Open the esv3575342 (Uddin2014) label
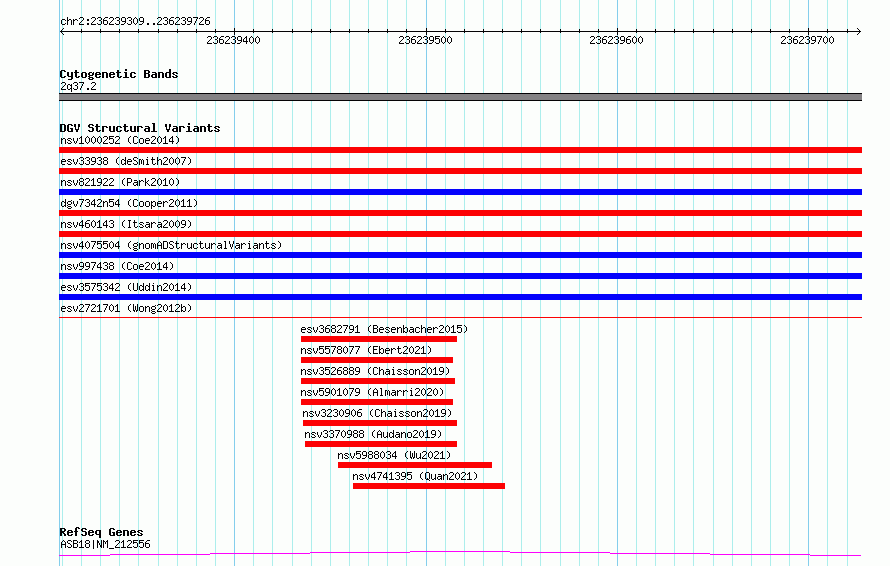The width and height of the screenshot is (890, 566). [126, 287]
